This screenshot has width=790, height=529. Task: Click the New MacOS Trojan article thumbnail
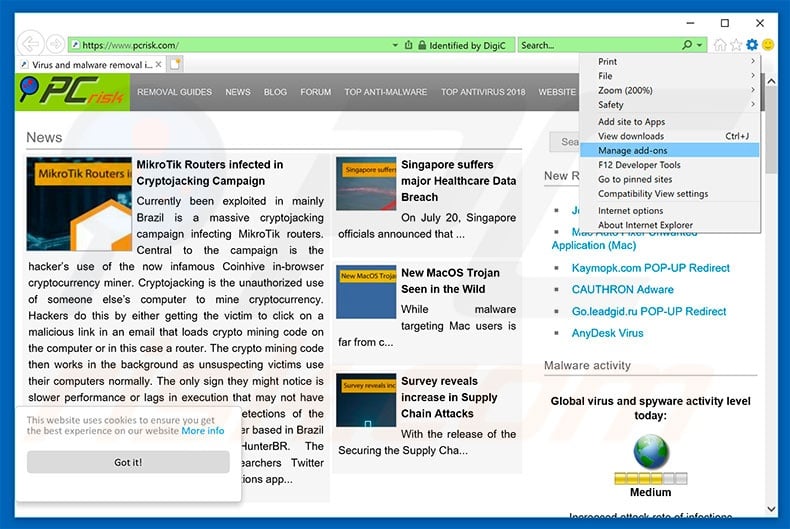[366, 292]
